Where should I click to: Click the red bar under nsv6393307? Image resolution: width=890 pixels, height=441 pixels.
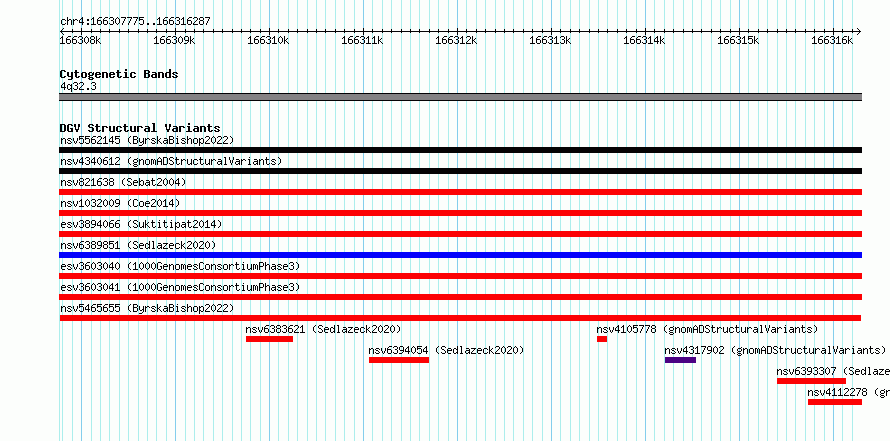pyautogui.click(x=812, y=381)
